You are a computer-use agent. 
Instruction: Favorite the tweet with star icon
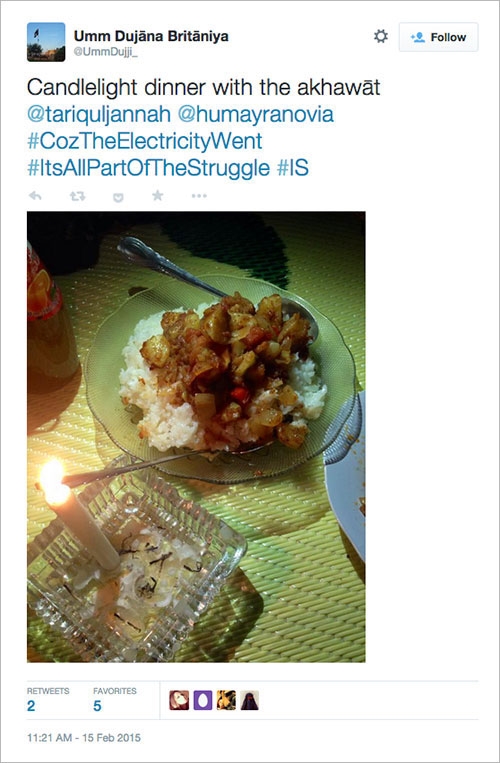[x=158, y=196]
